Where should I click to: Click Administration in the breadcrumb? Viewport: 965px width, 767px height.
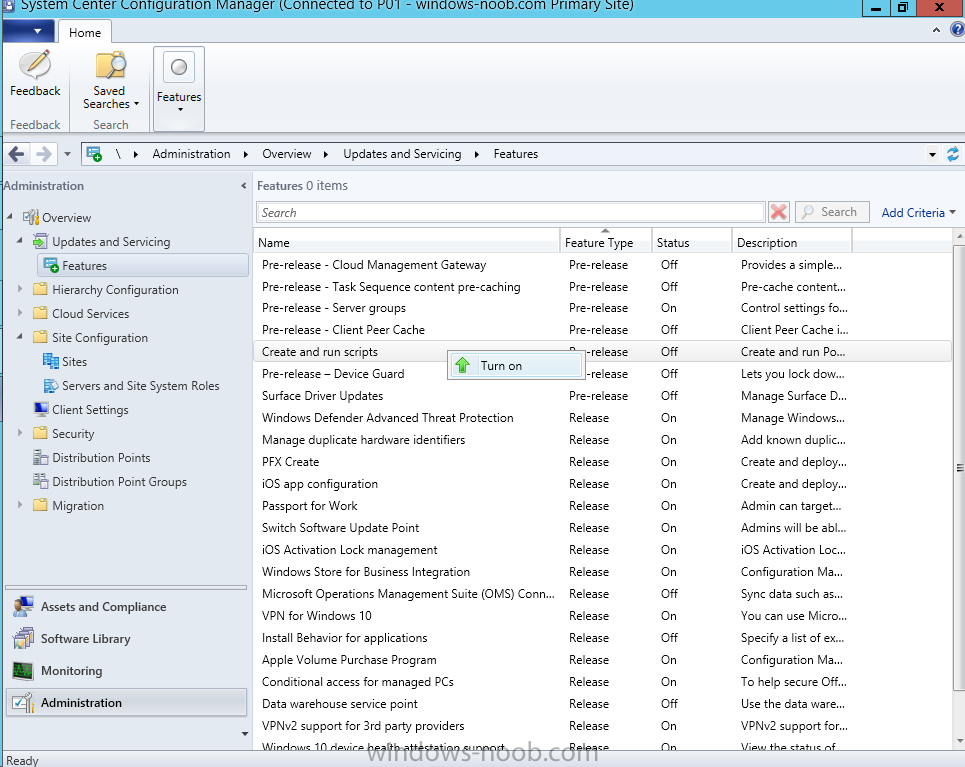(x=191, y=154)
